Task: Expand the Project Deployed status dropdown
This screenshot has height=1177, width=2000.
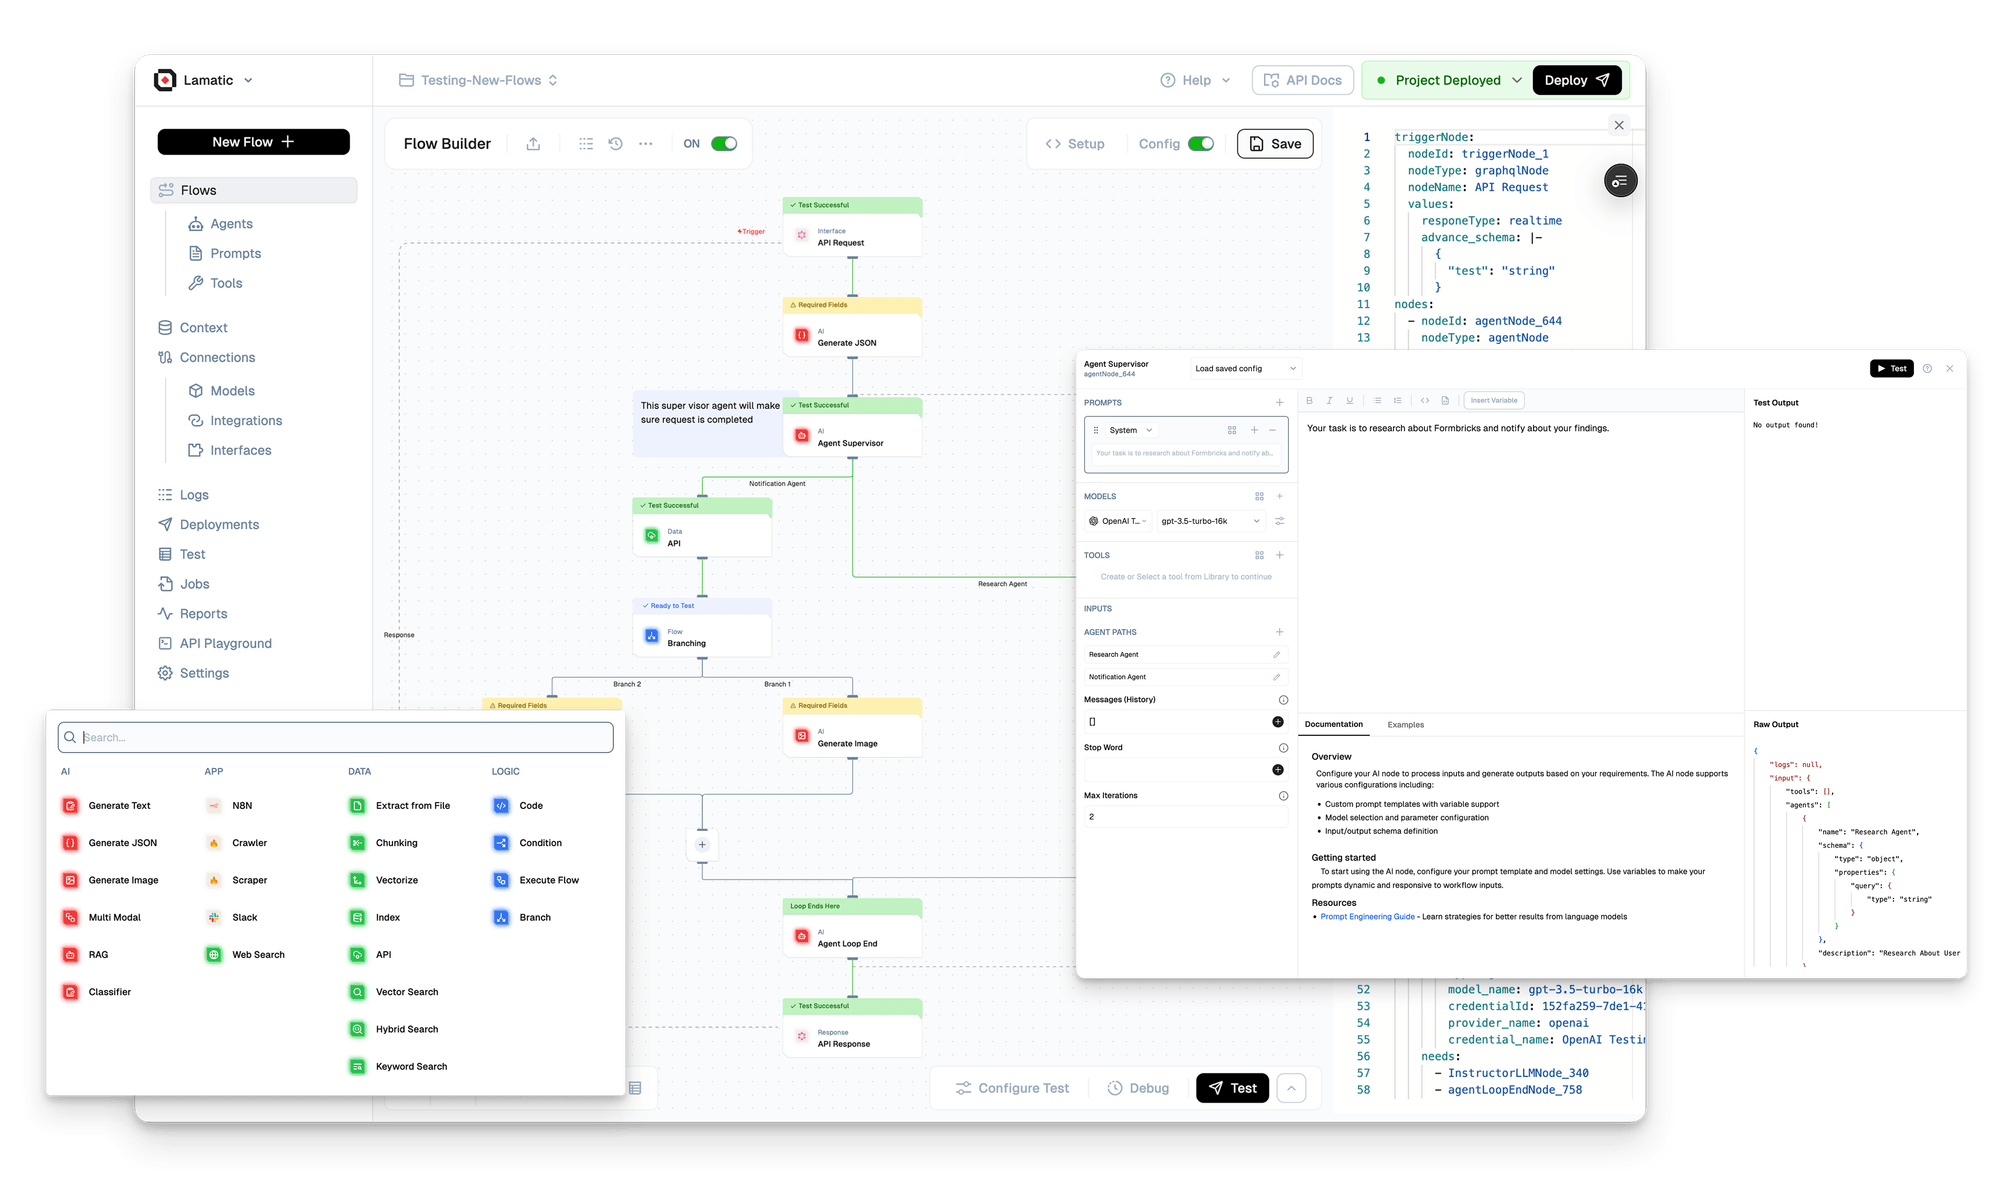Action: click(x=1516, y=80)
